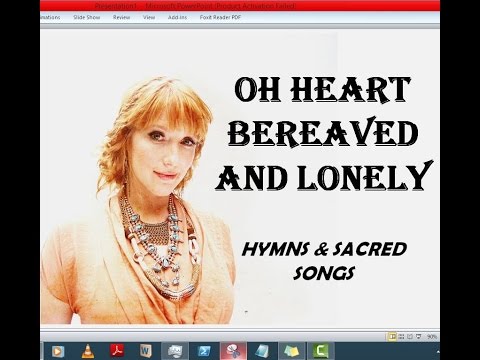Open Adobe Reader from taskbar
This screenshot has height=360, width=480.
coord(117,351)
